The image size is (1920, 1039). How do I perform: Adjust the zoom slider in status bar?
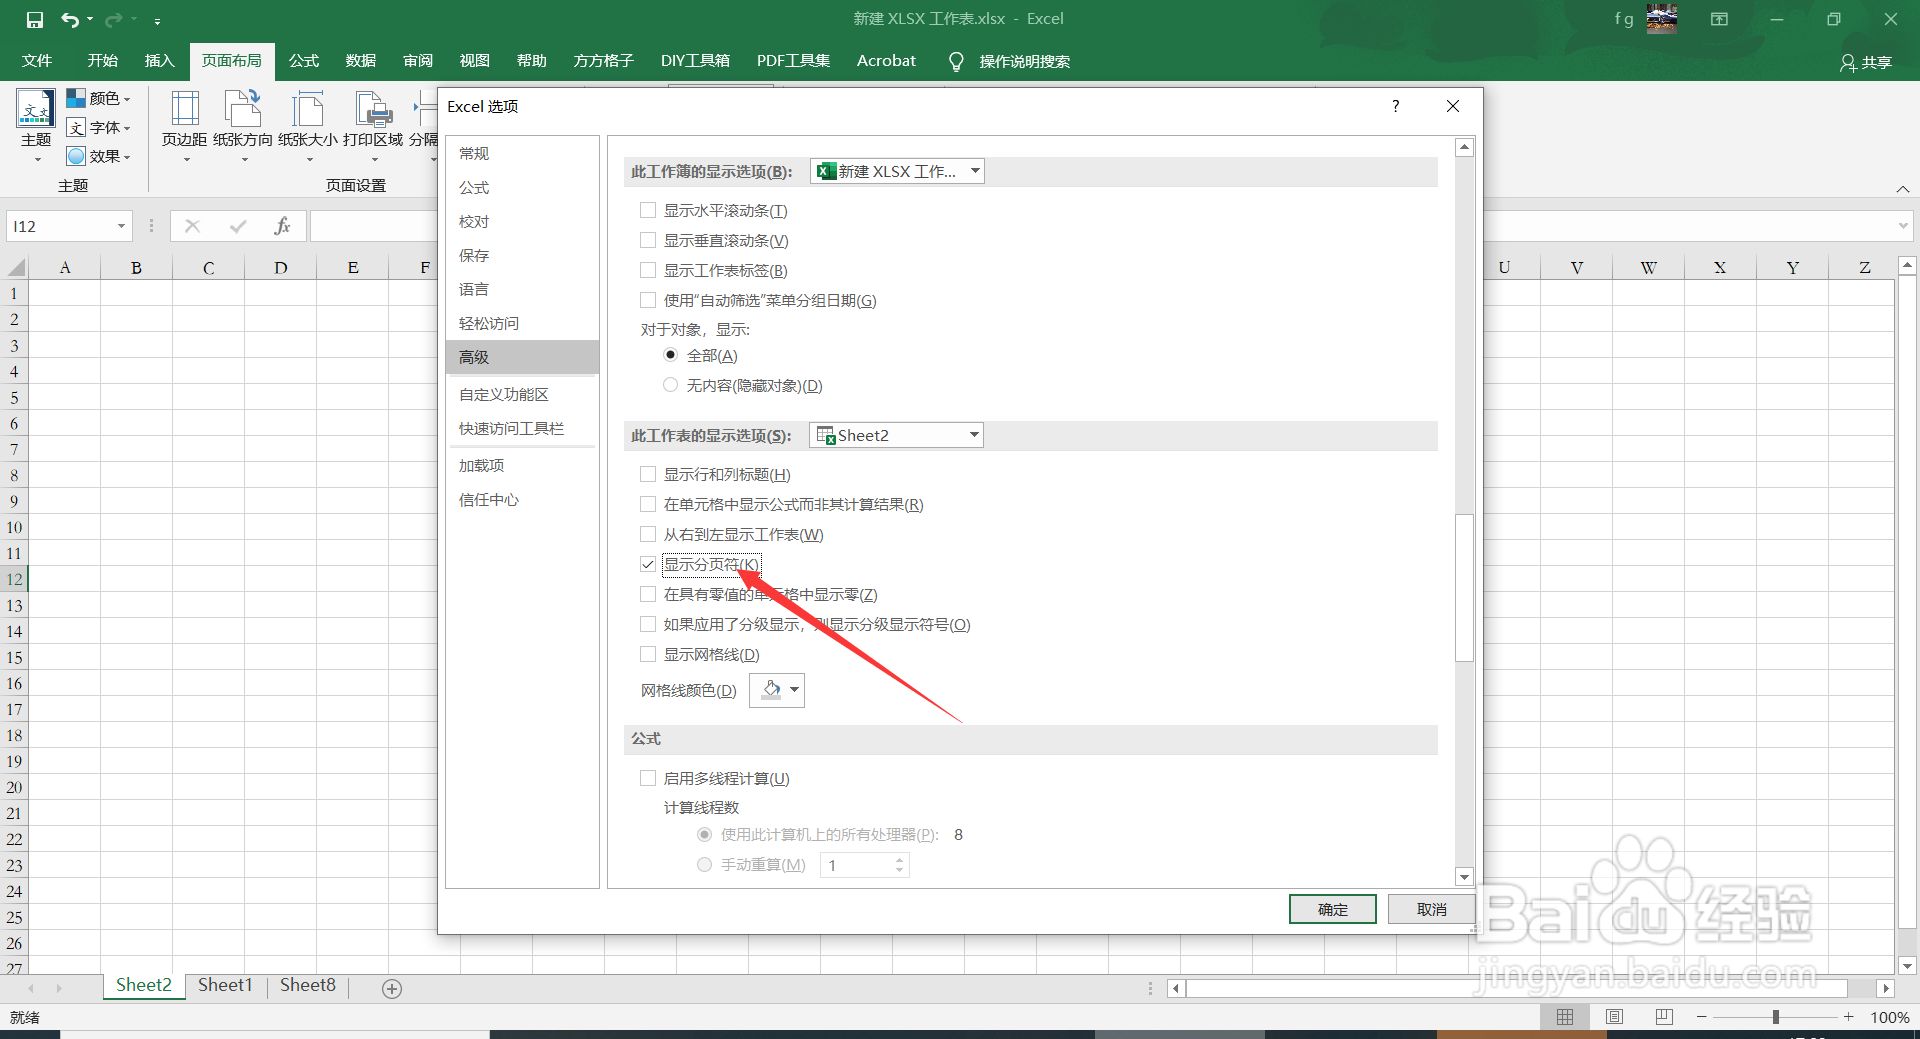[x=1775, y=1016]
